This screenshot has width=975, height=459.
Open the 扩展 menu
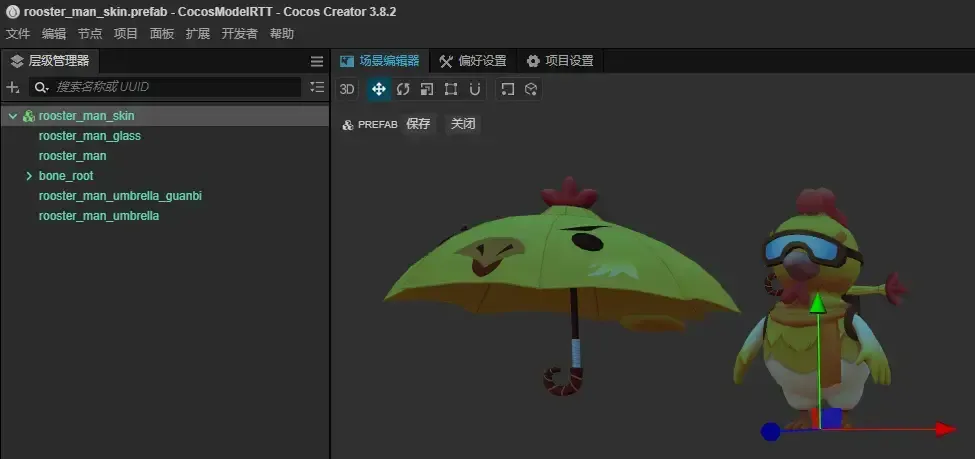pos(198,34)
